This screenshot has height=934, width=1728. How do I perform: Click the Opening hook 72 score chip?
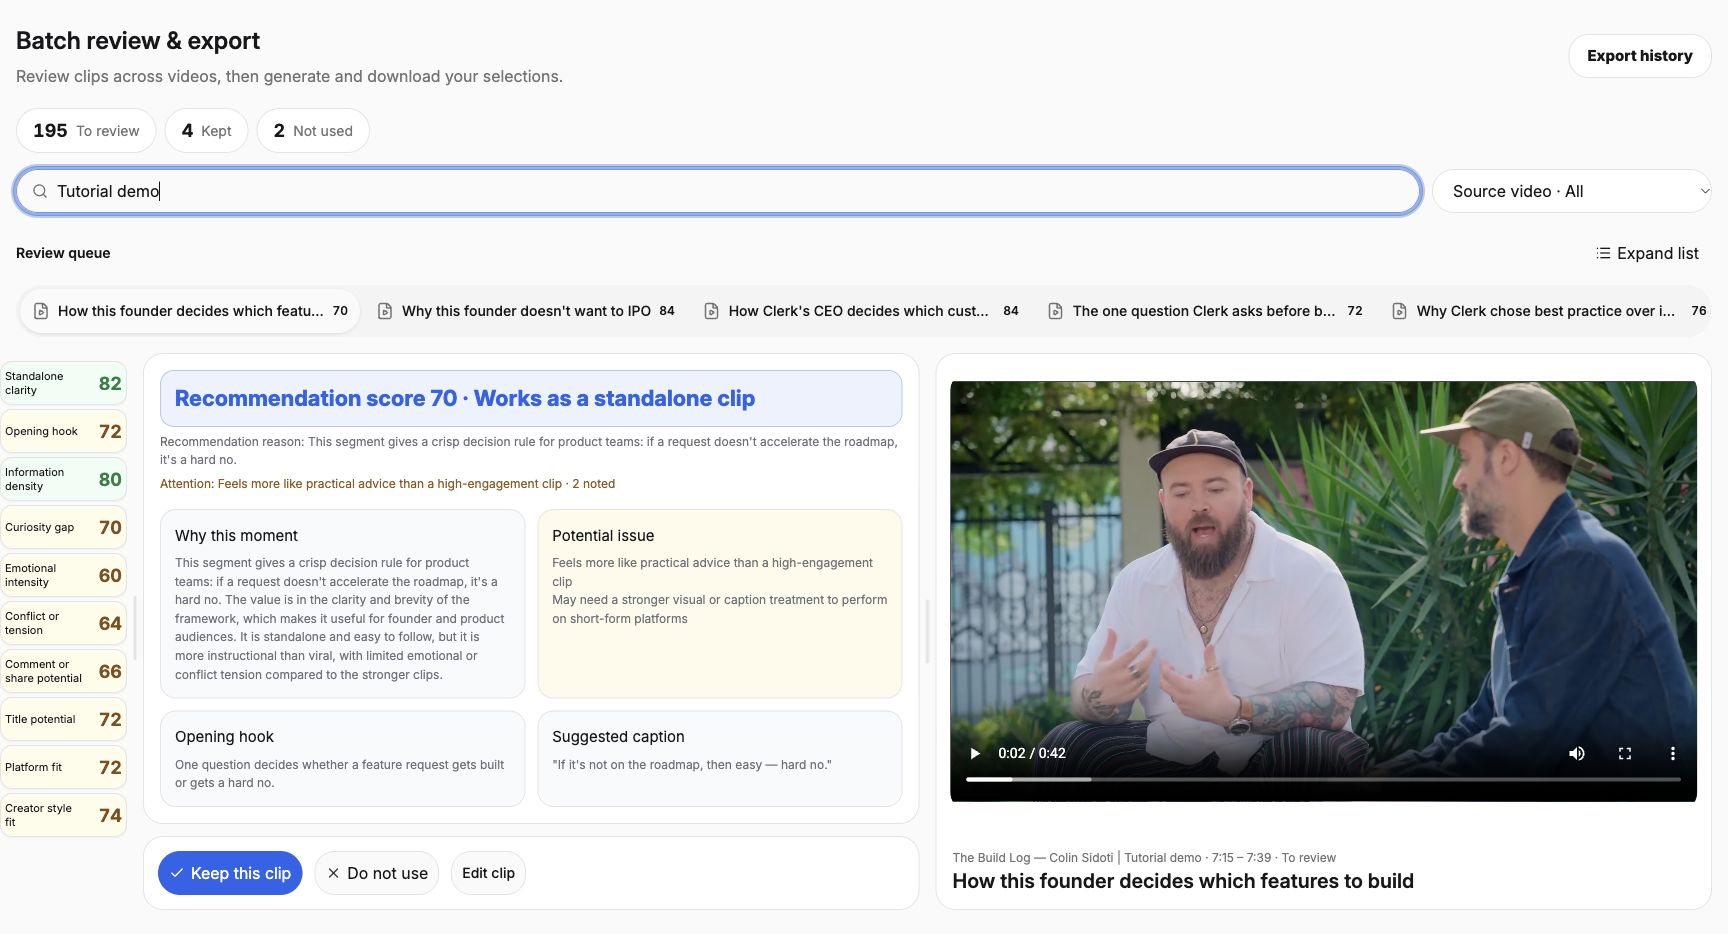(64, 431)
